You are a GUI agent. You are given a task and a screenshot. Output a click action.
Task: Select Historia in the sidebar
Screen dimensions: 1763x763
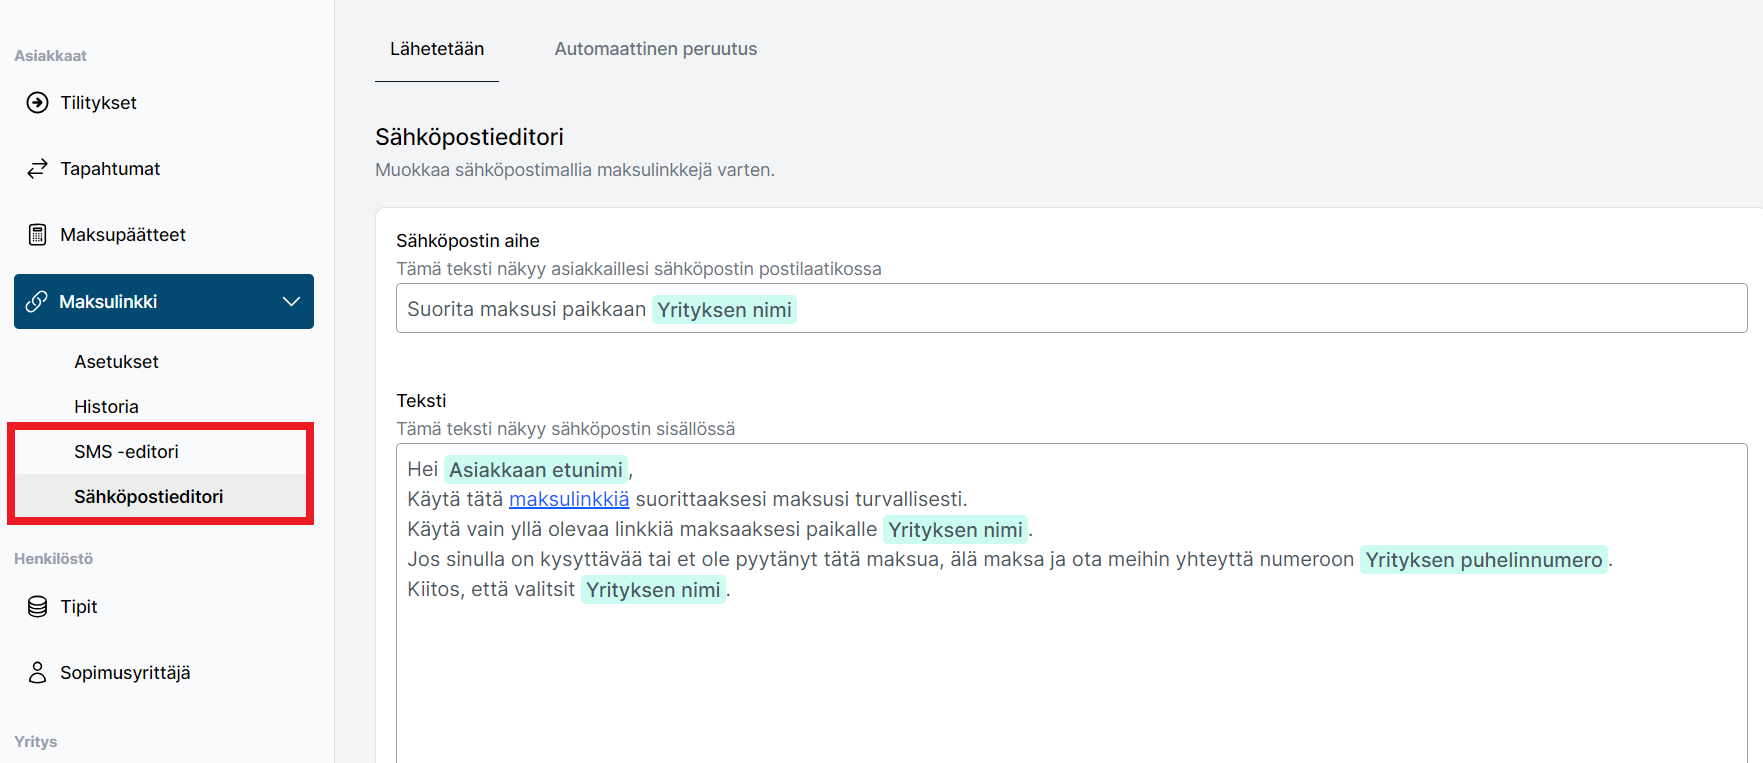[106, 407]
